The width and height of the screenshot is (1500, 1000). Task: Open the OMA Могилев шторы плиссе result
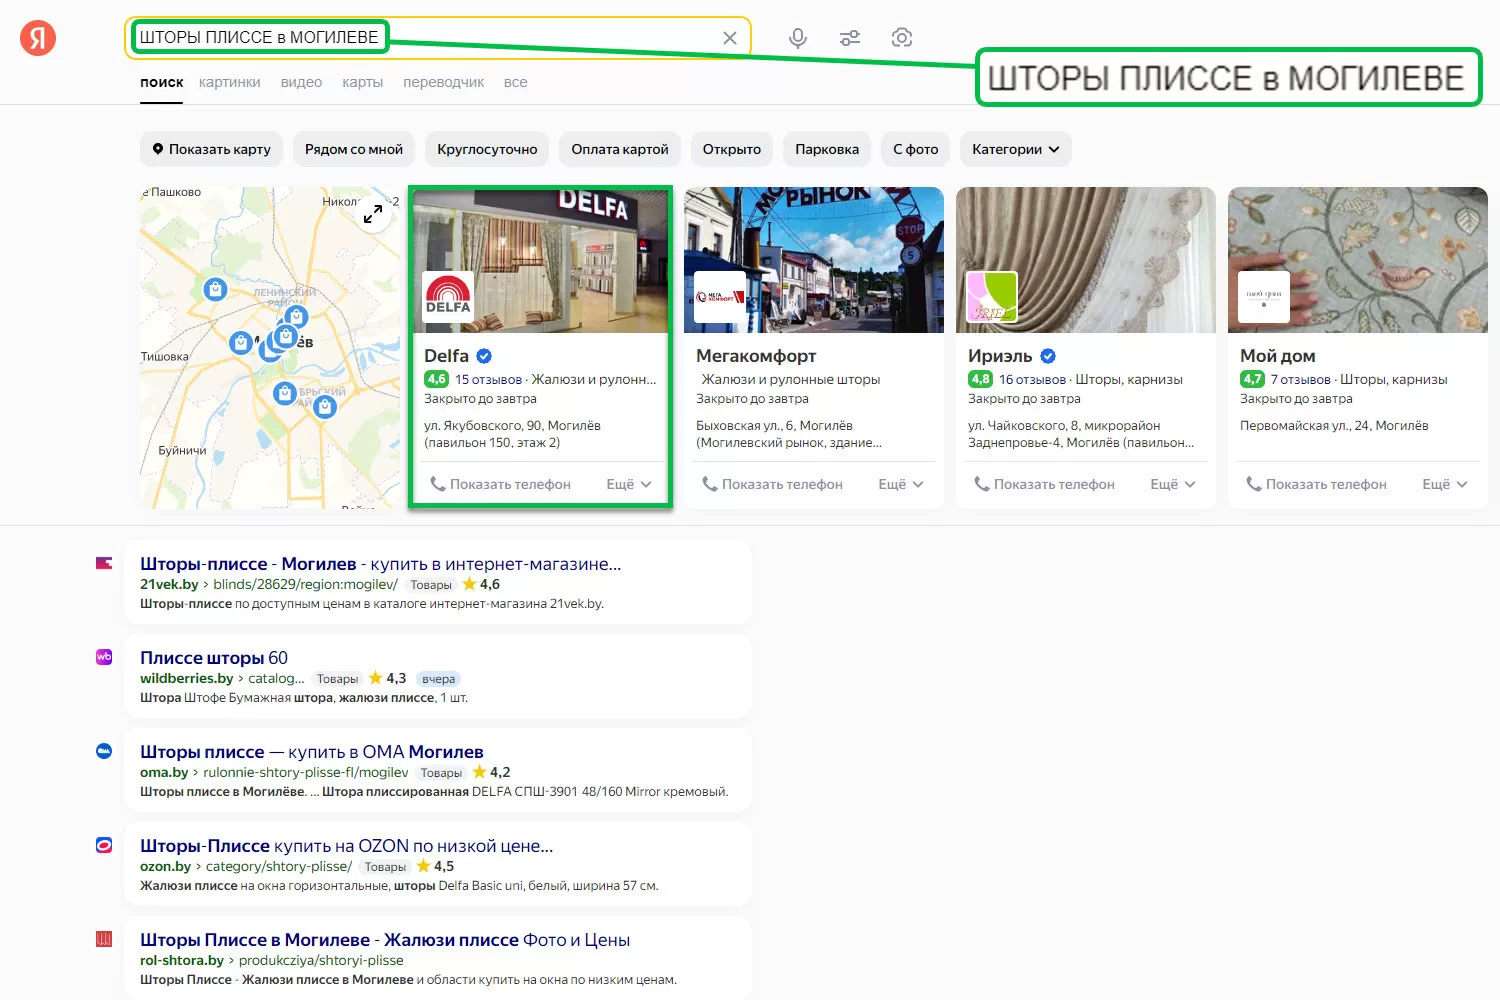point(311,752)
